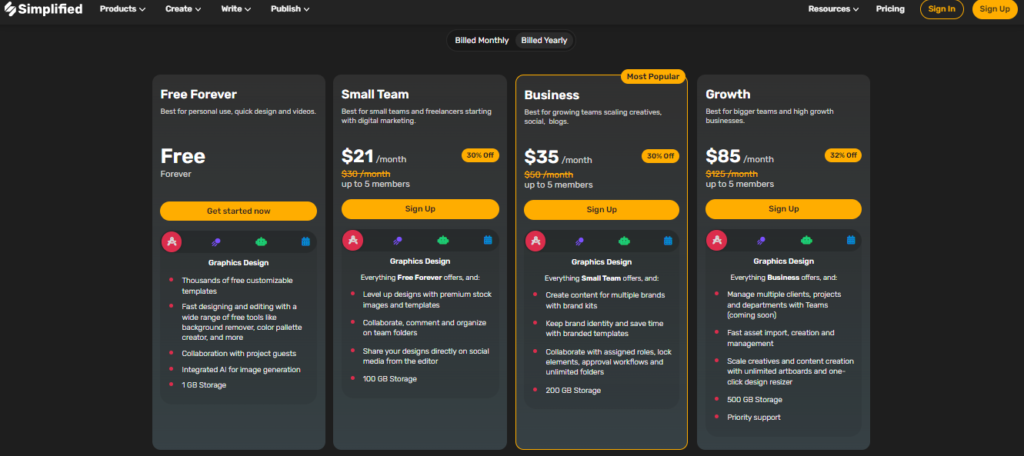This screenshot has height=456, width=1024.
Task: Expand the Products menu
Action: click(123, 9)
